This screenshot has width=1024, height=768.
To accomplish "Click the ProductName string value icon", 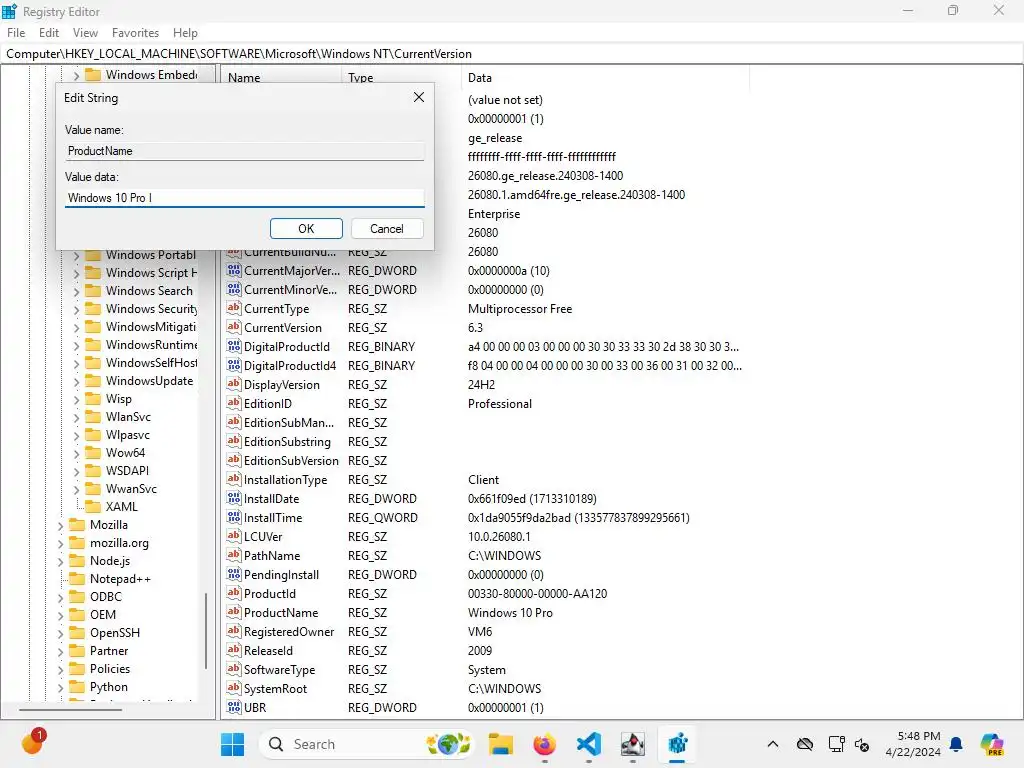I will [x=234, y=612].
